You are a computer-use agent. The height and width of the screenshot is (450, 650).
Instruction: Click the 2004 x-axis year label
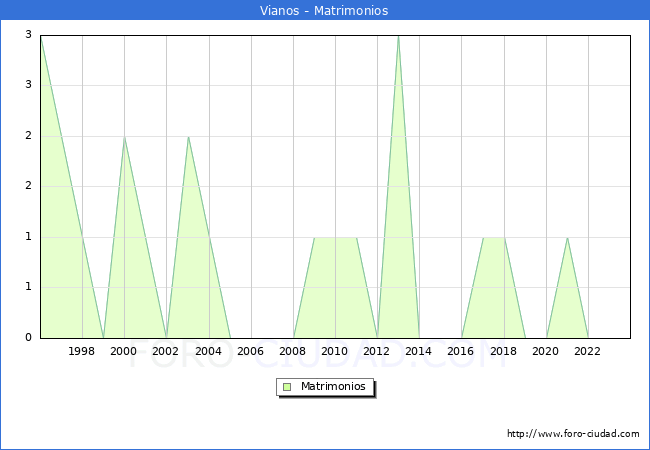[x=208, y=351]
